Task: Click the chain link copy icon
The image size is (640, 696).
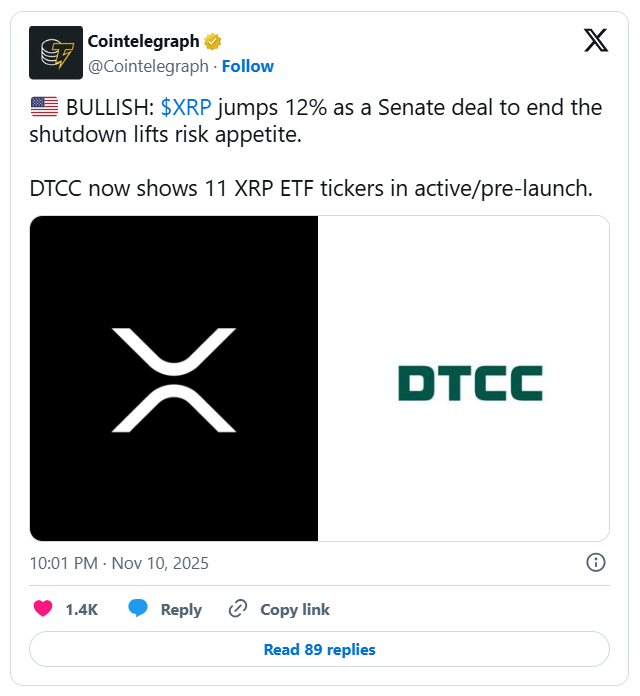Action: coord(237,609)
